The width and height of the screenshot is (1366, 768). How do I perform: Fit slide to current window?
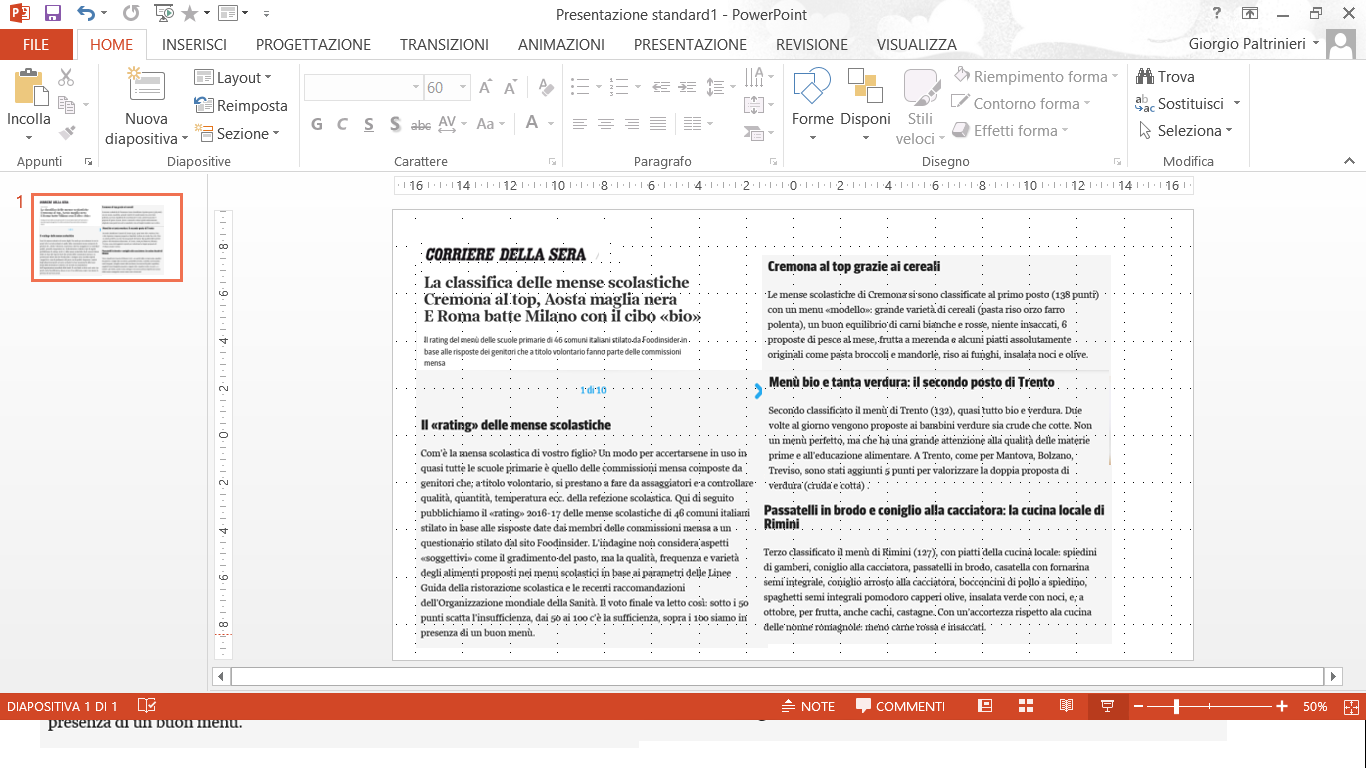[x=1352, y=706]
